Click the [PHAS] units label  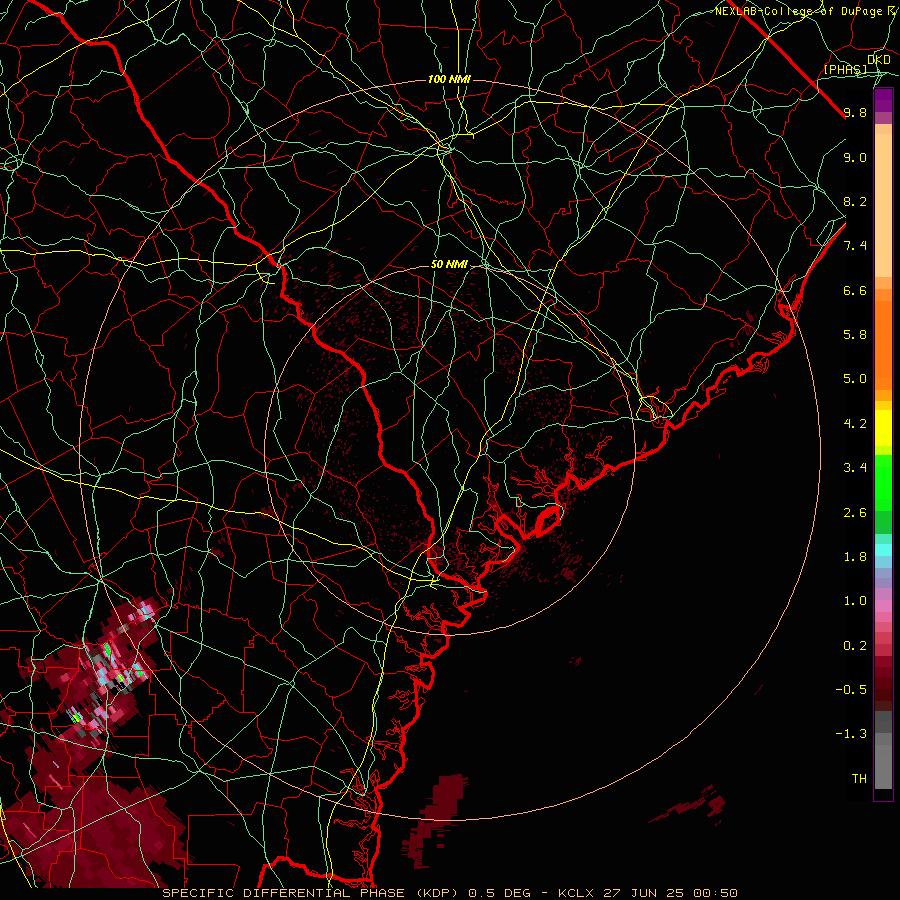coord(845,69)
